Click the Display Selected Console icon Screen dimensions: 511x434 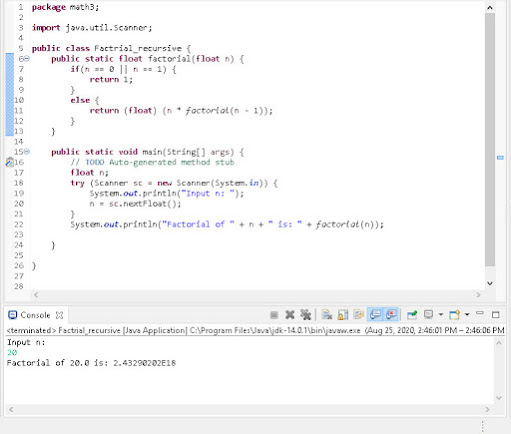tap(428, 314)
